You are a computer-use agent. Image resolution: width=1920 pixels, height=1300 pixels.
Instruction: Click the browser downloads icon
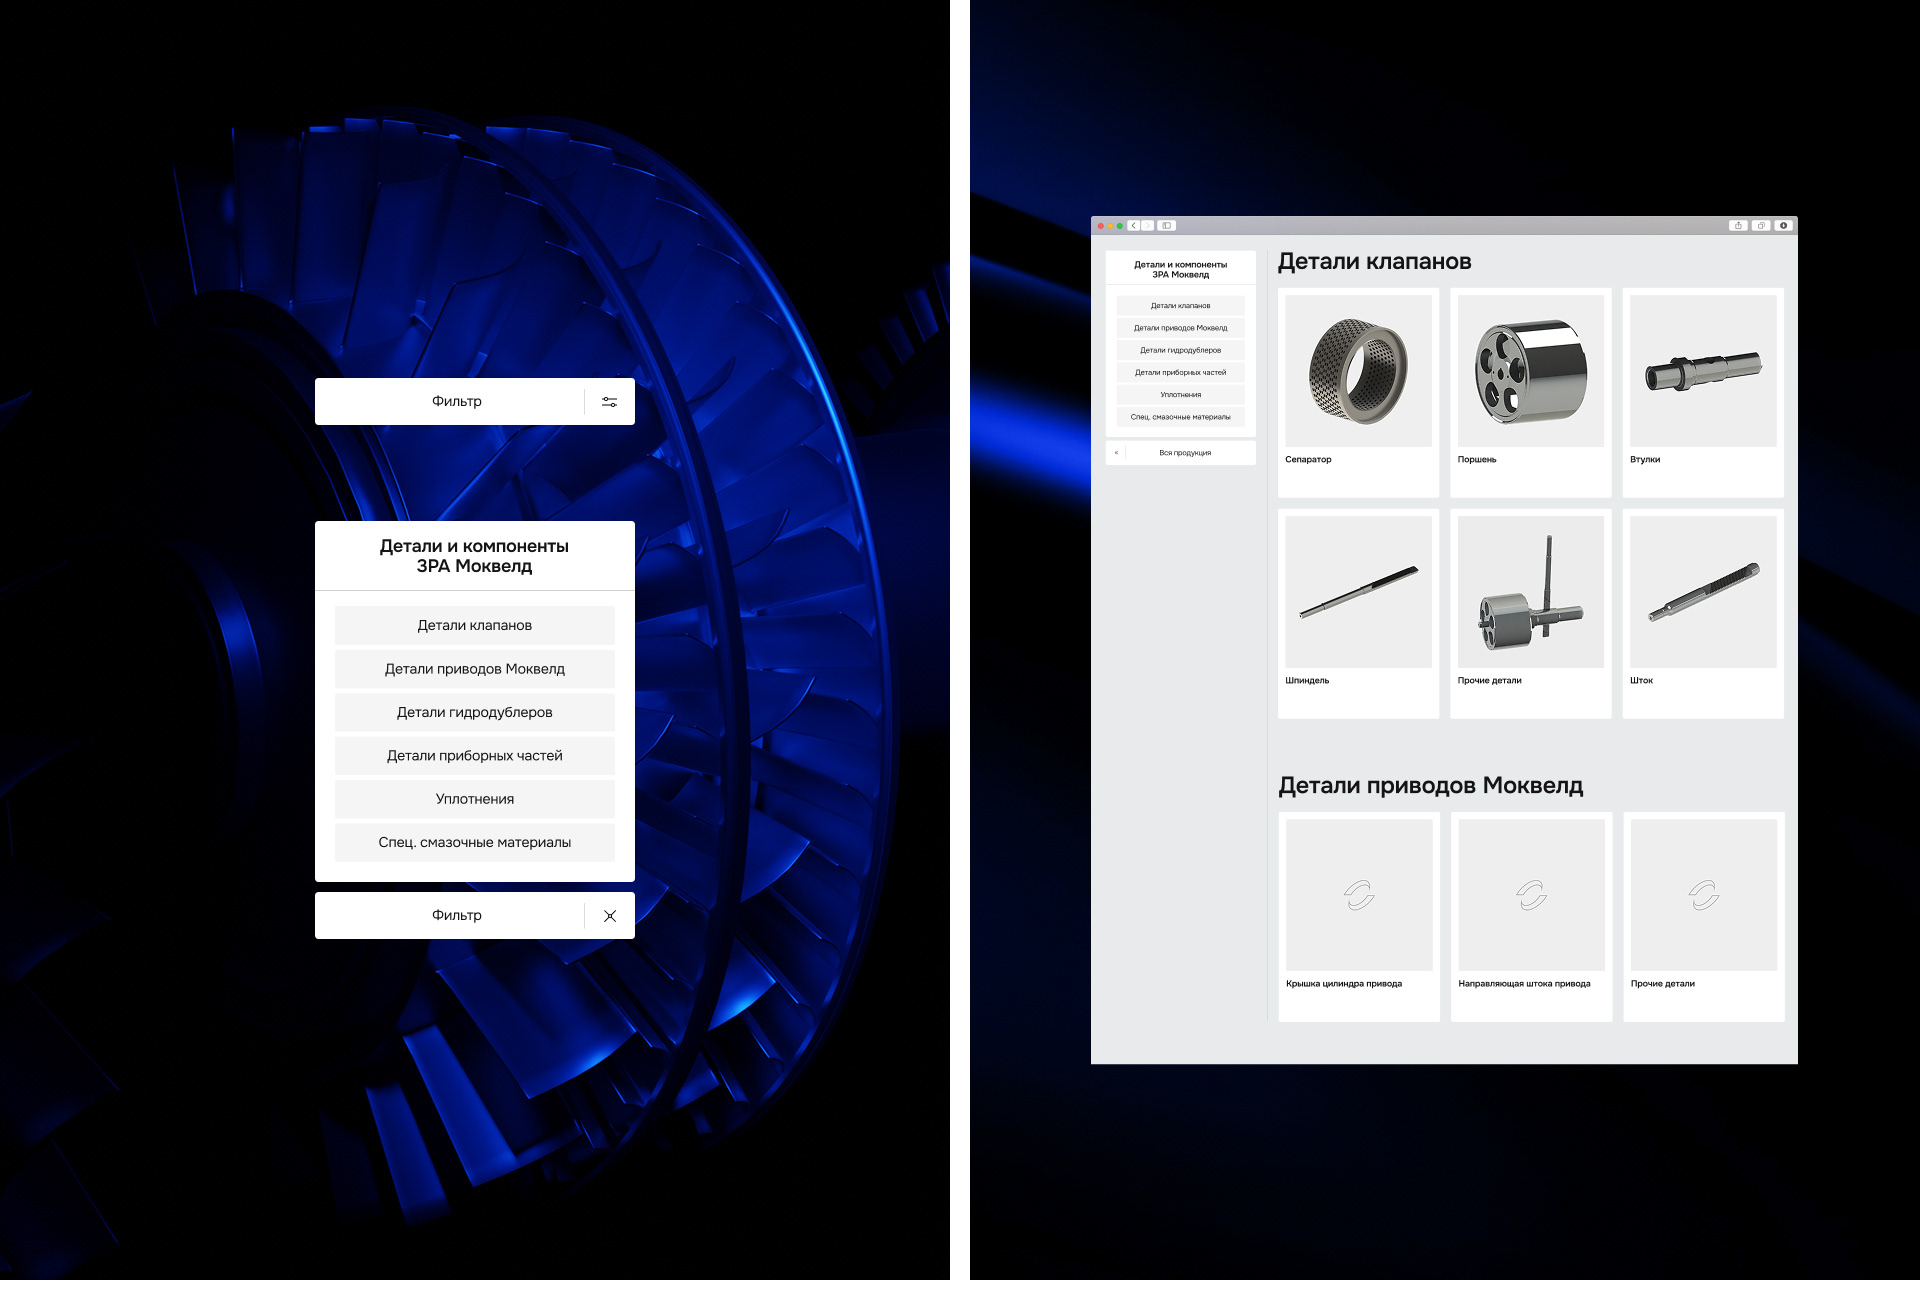[x=1783, y=226]
